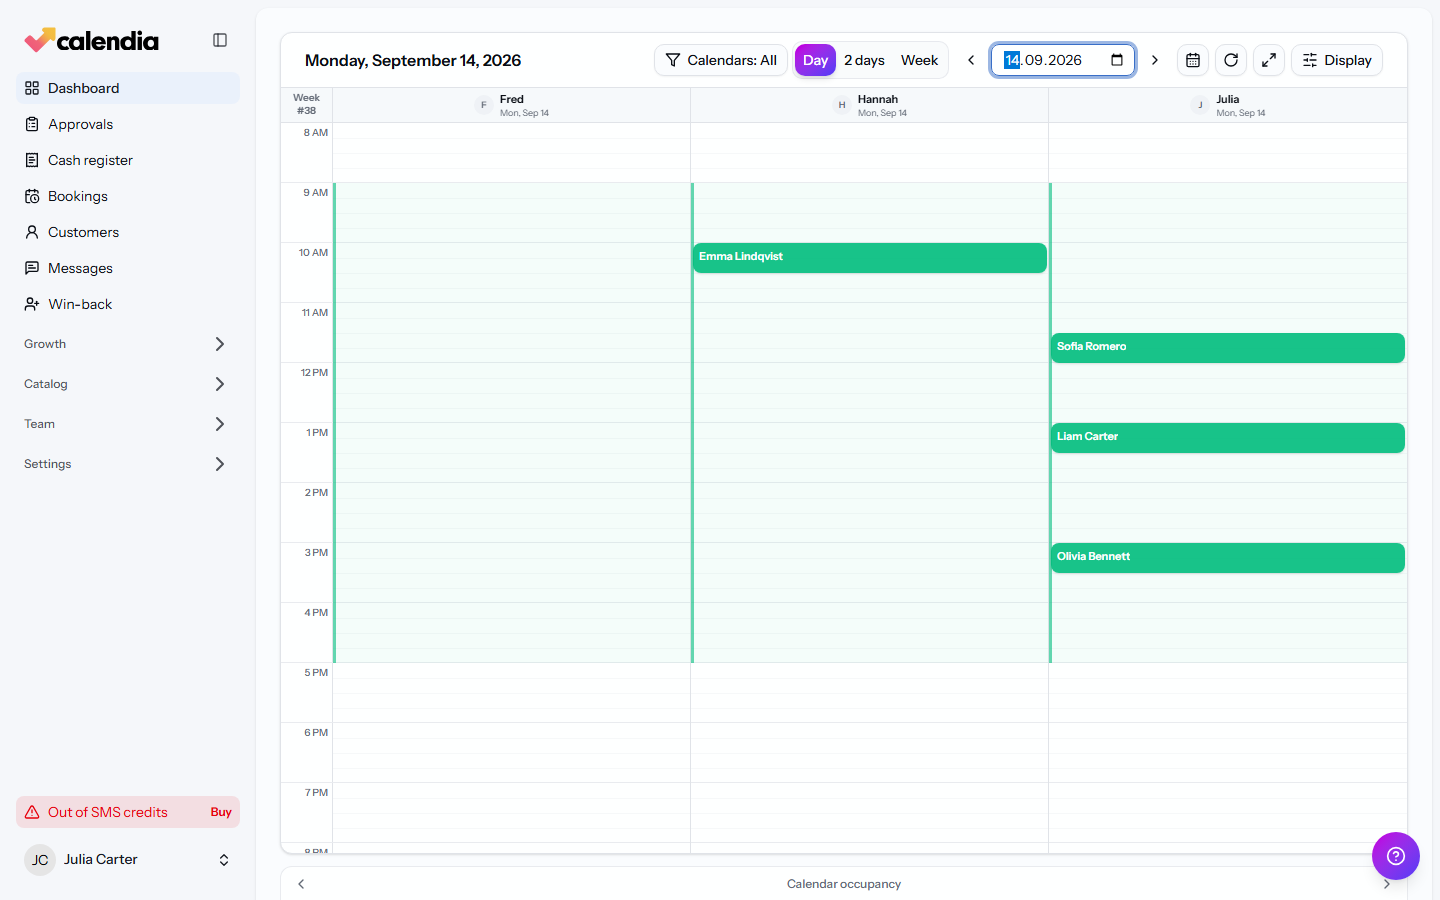
Task: Switch to 2 days view
Action: [864, 60]
